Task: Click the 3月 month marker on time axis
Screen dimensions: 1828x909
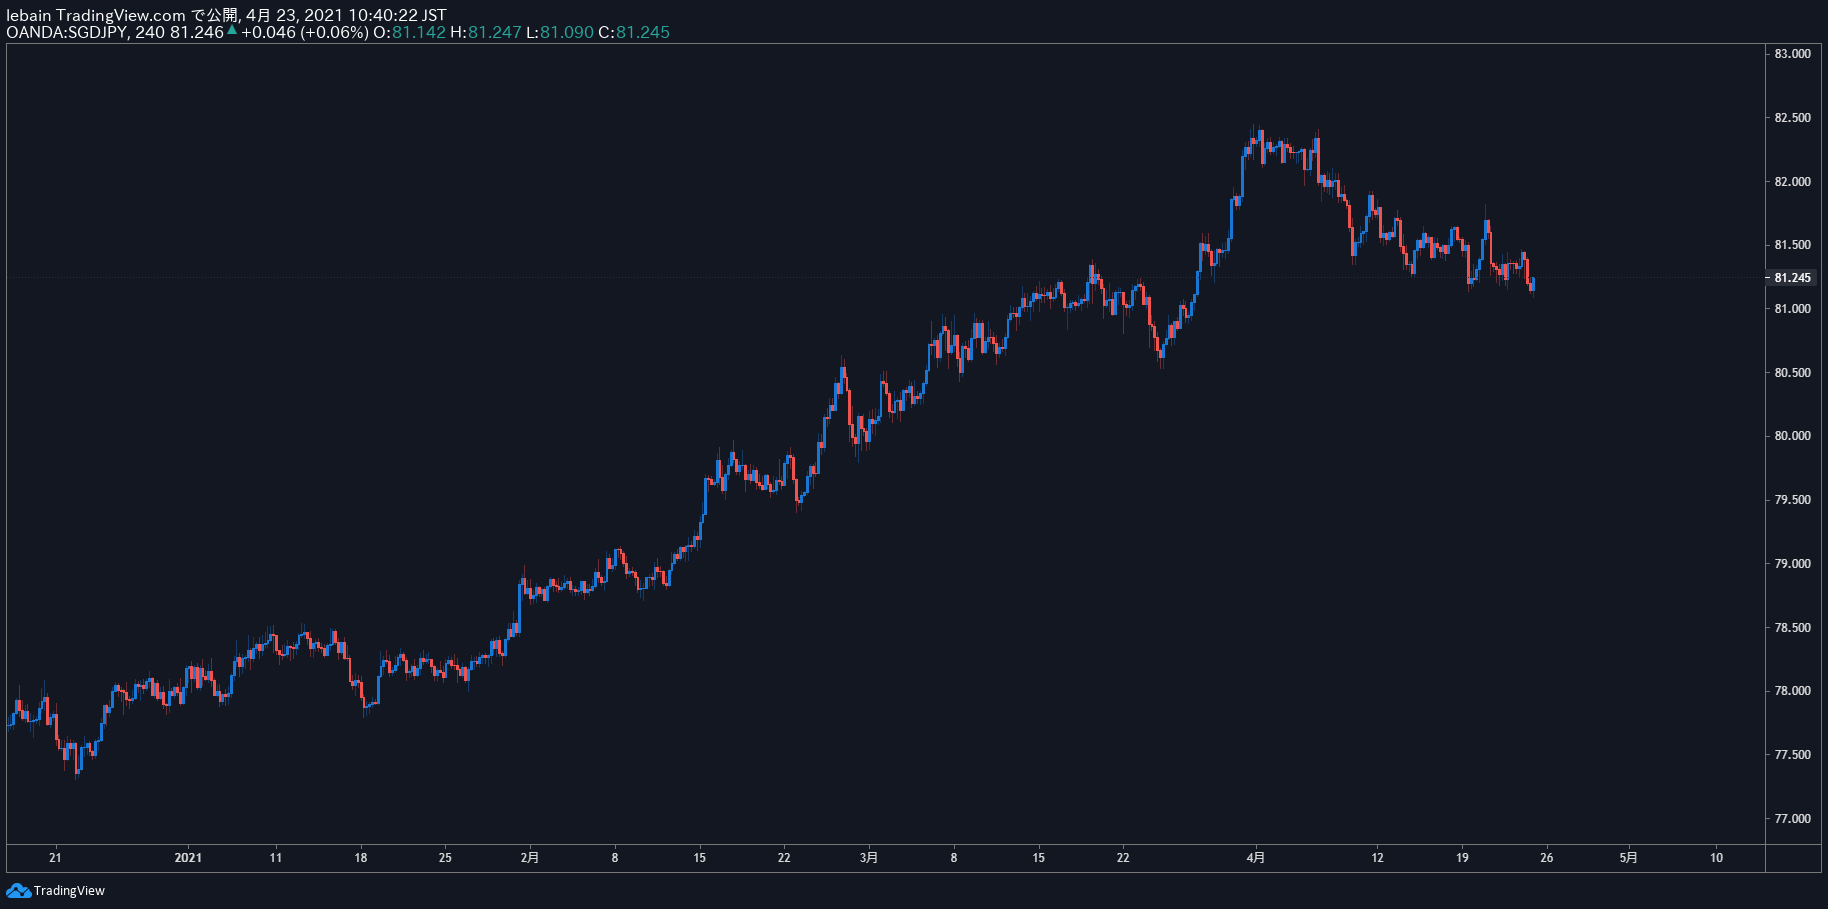Action: (x=869, y=857)
